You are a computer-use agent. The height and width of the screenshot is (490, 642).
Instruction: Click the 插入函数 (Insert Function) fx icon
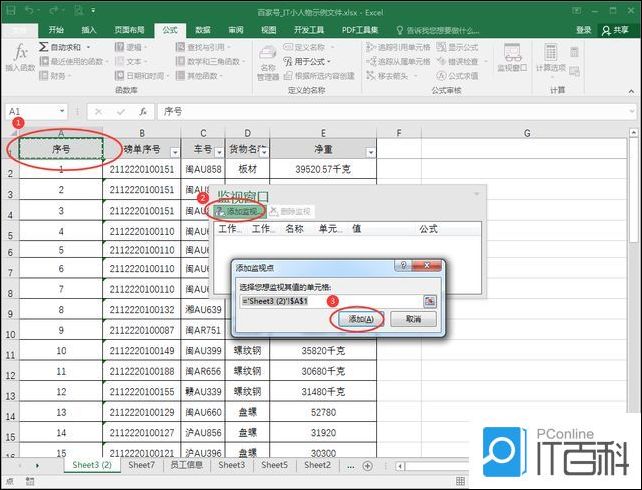click(20, 58)
